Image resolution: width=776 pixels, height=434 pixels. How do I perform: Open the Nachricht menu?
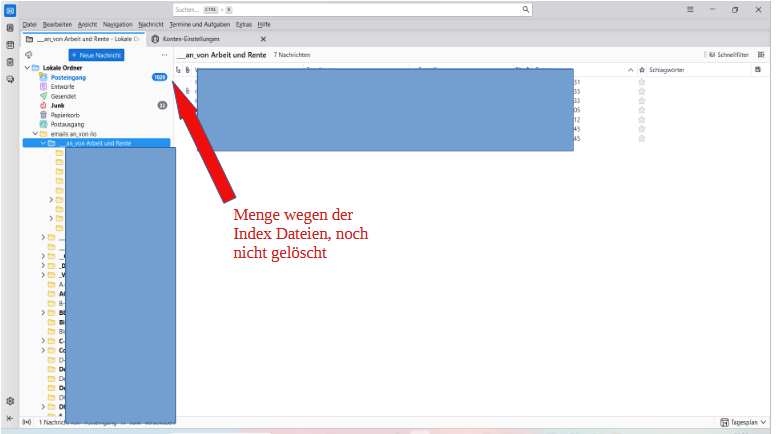click(x=151, y=24)
